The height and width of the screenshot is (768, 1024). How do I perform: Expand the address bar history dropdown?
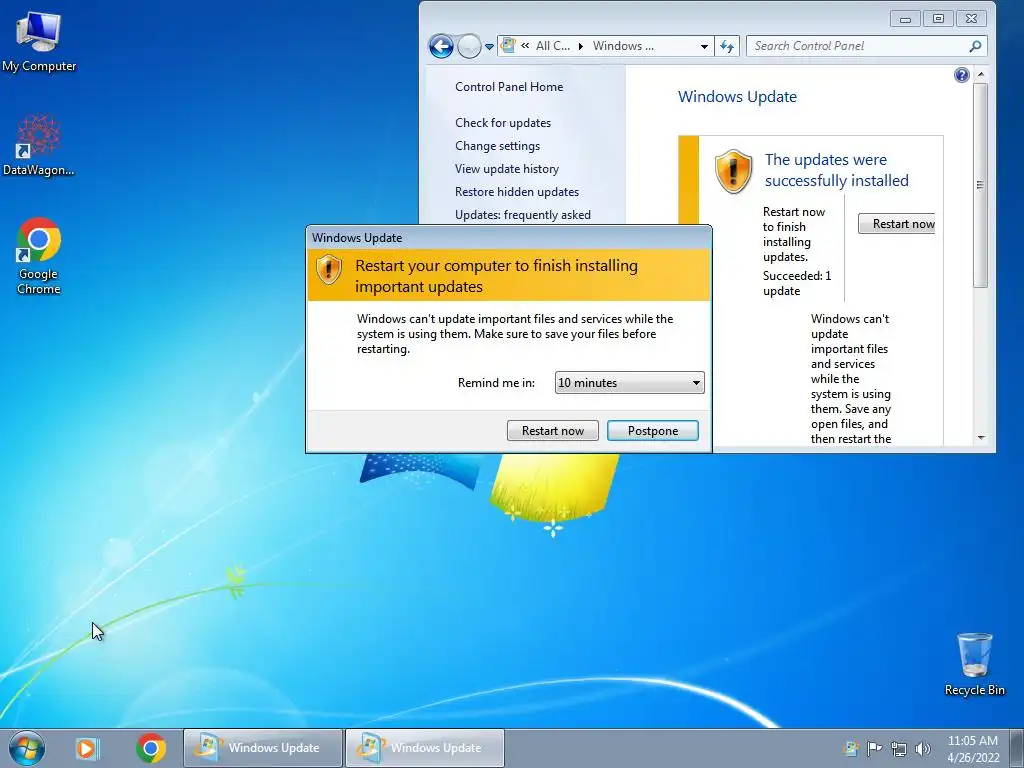(704, 46)
